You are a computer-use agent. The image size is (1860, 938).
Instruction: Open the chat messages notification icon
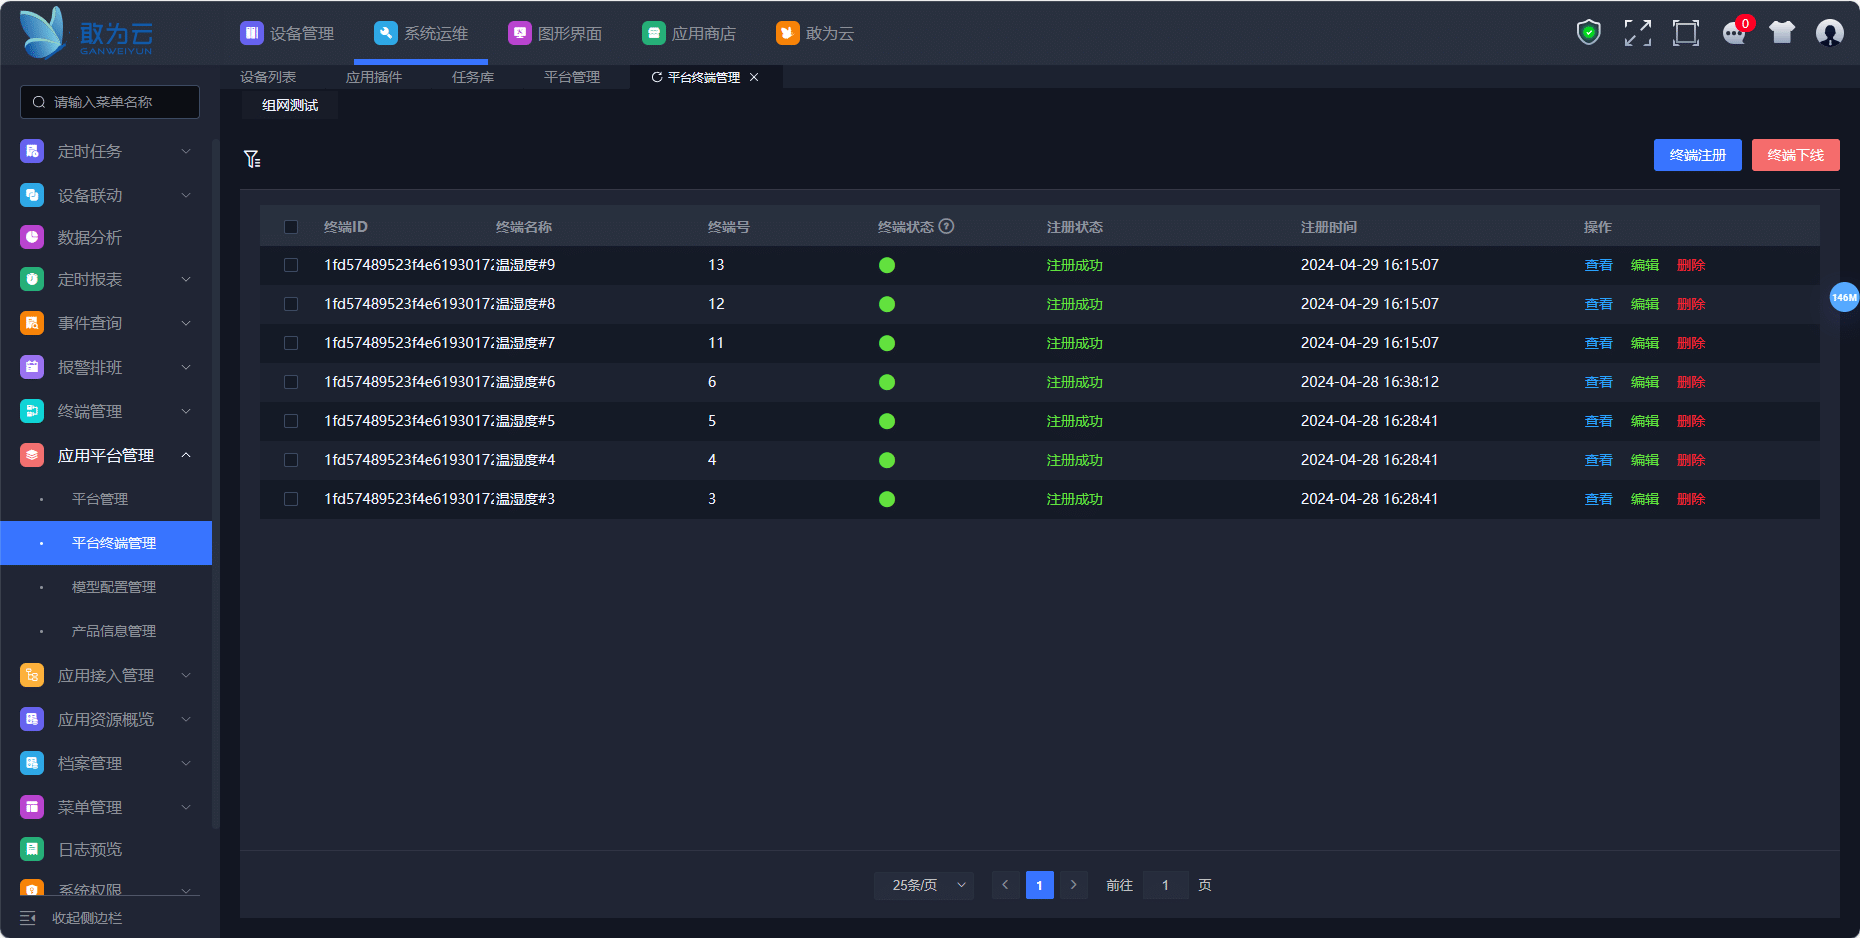pyautogui.click(x=1734, y=33)
